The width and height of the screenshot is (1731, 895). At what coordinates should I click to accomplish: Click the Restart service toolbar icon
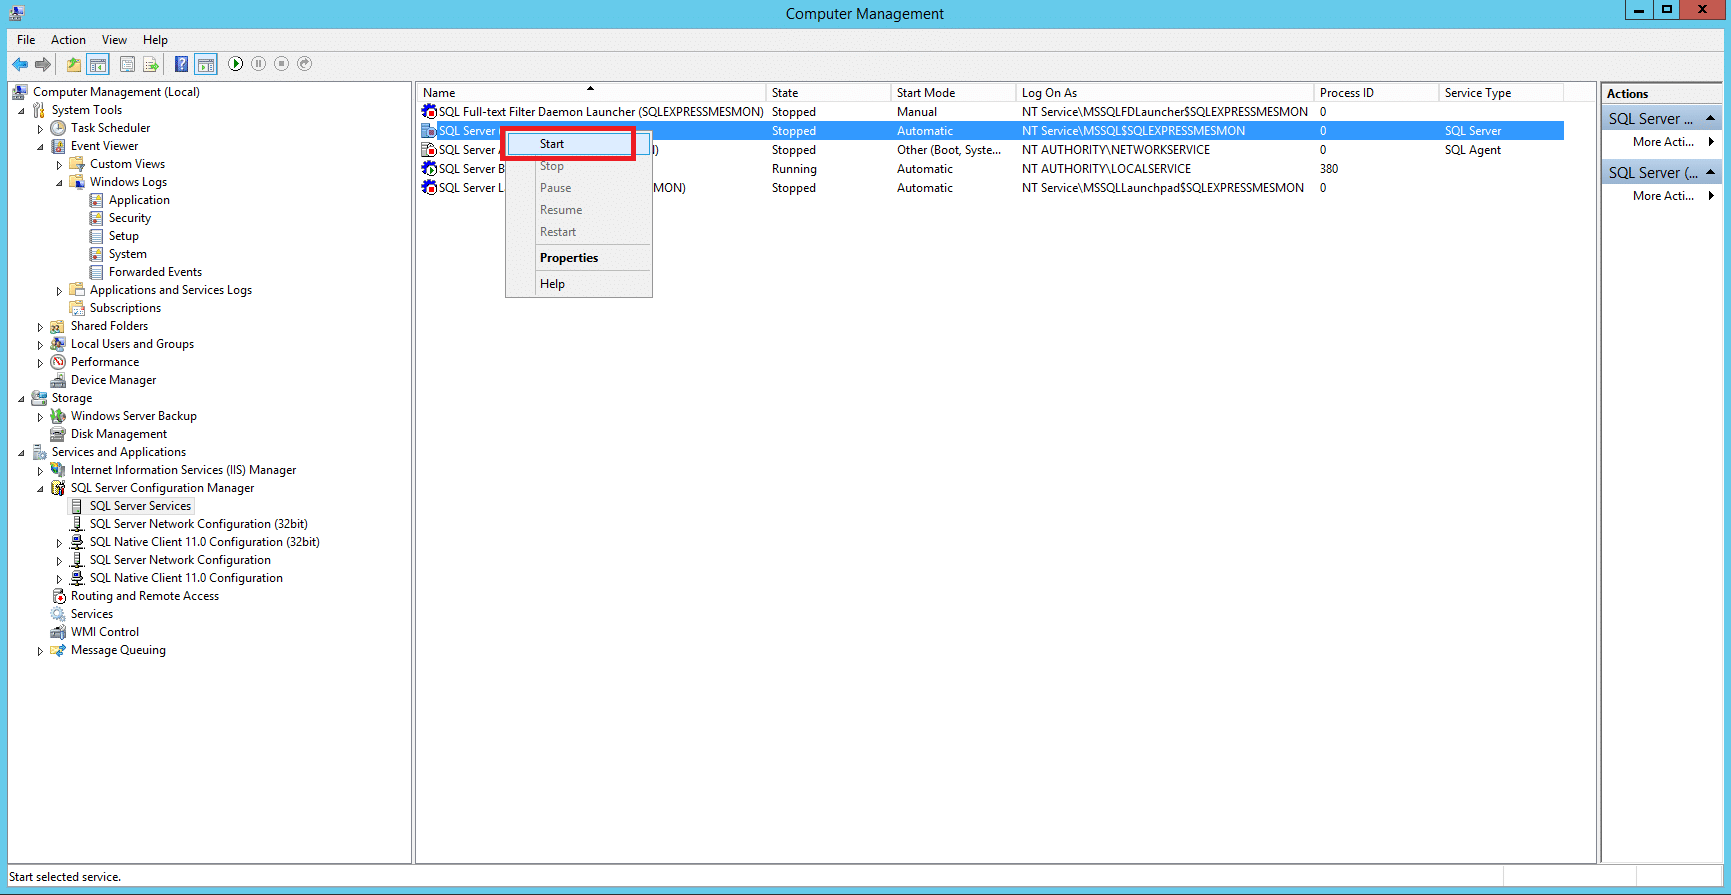click(305, 64)
